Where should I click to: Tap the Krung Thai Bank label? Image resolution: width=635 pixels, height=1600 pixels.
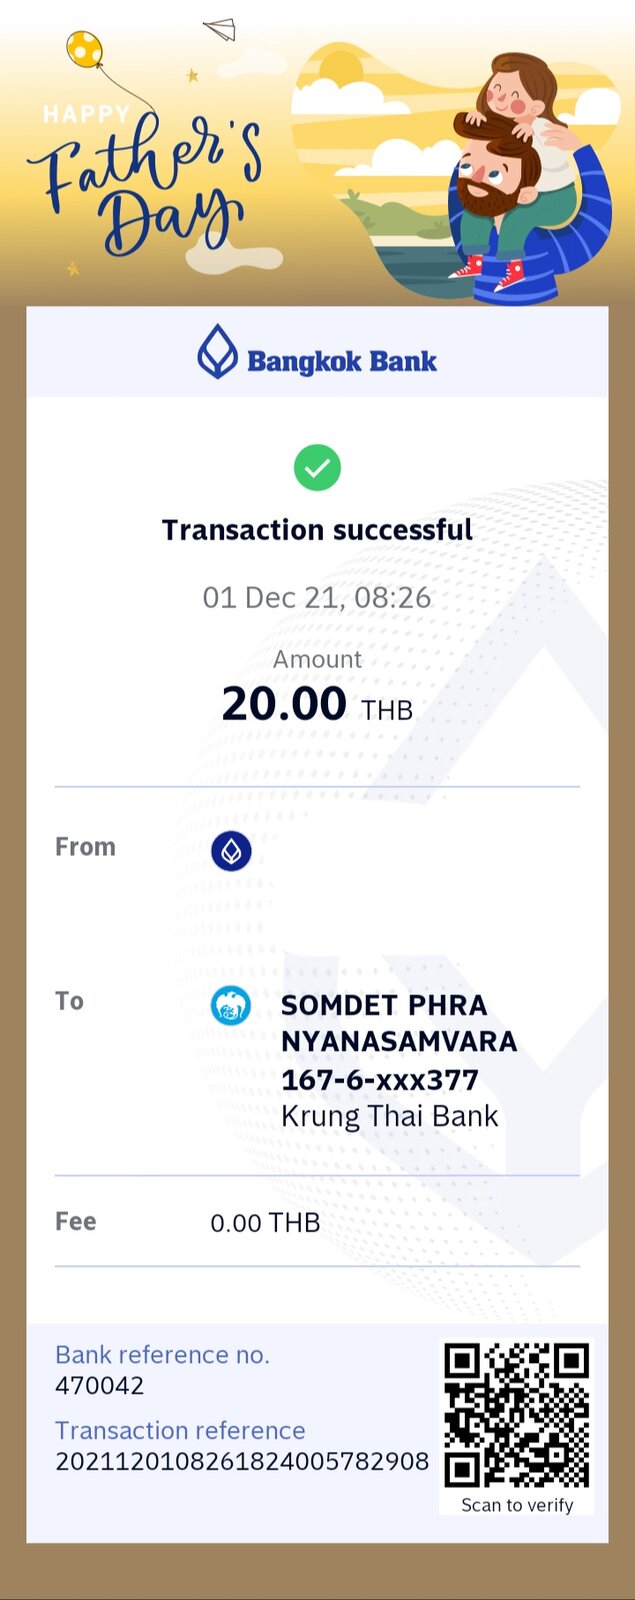389,1117
